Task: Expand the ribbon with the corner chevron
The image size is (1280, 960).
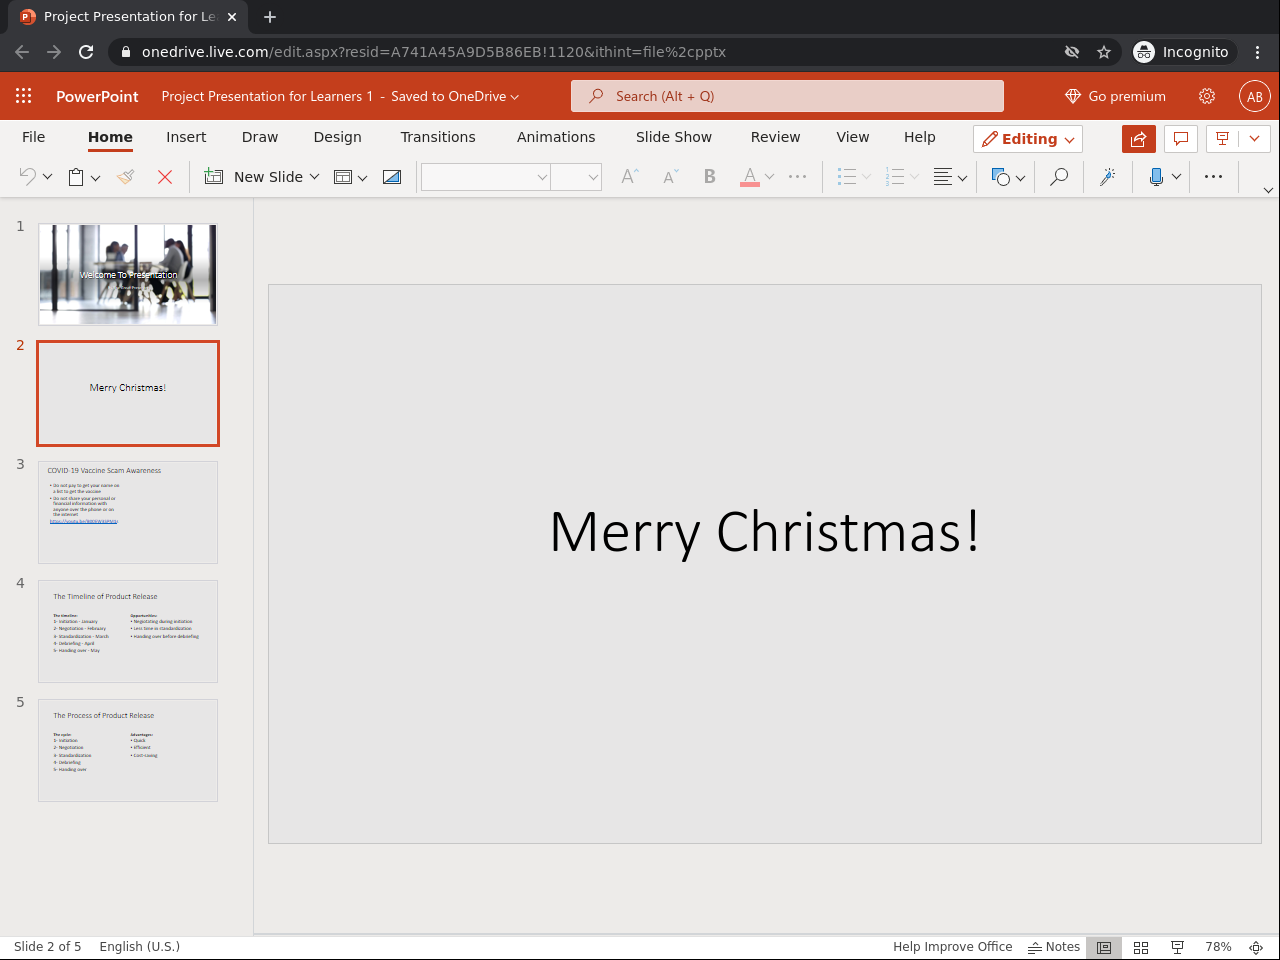Action: coord(1268,190)
